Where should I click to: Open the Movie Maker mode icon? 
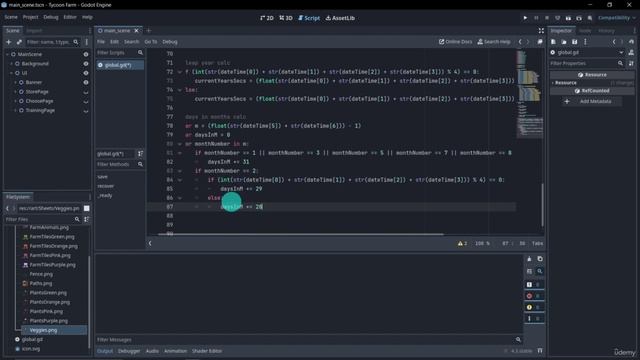click(x=590, y=18)
